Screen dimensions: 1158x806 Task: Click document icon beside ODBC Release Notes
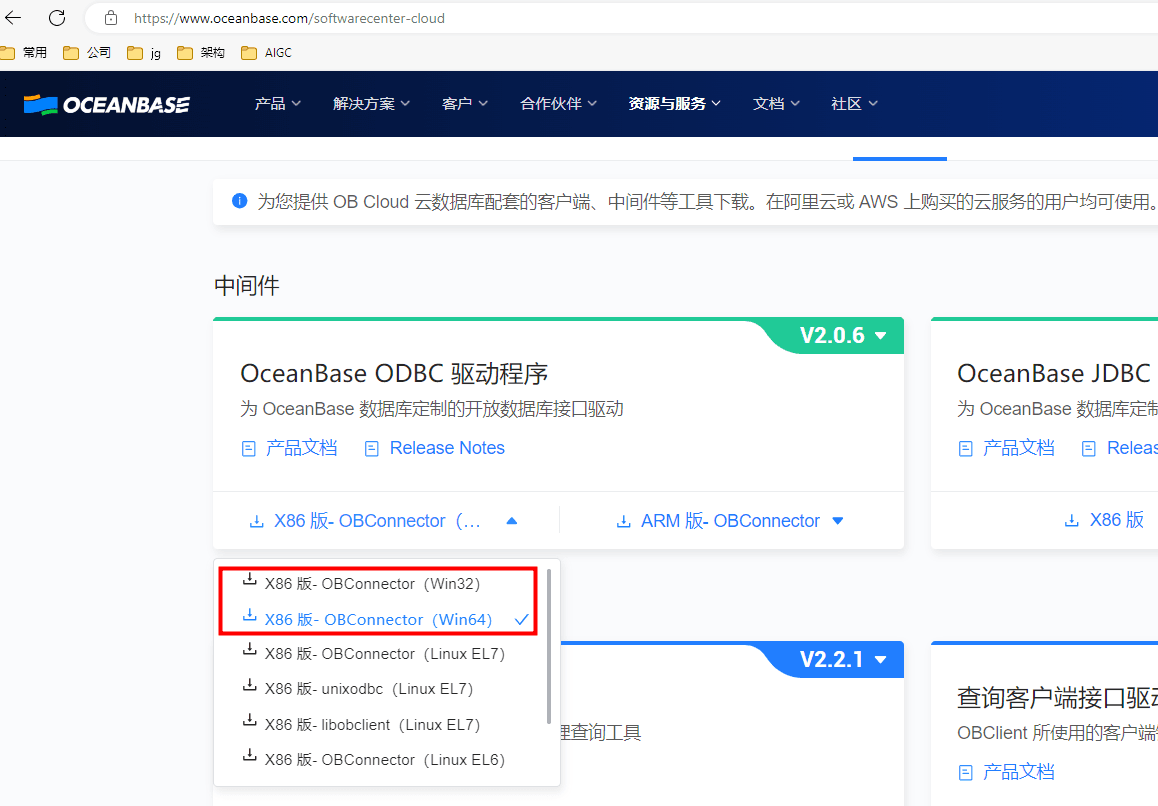tap(371, 448)
